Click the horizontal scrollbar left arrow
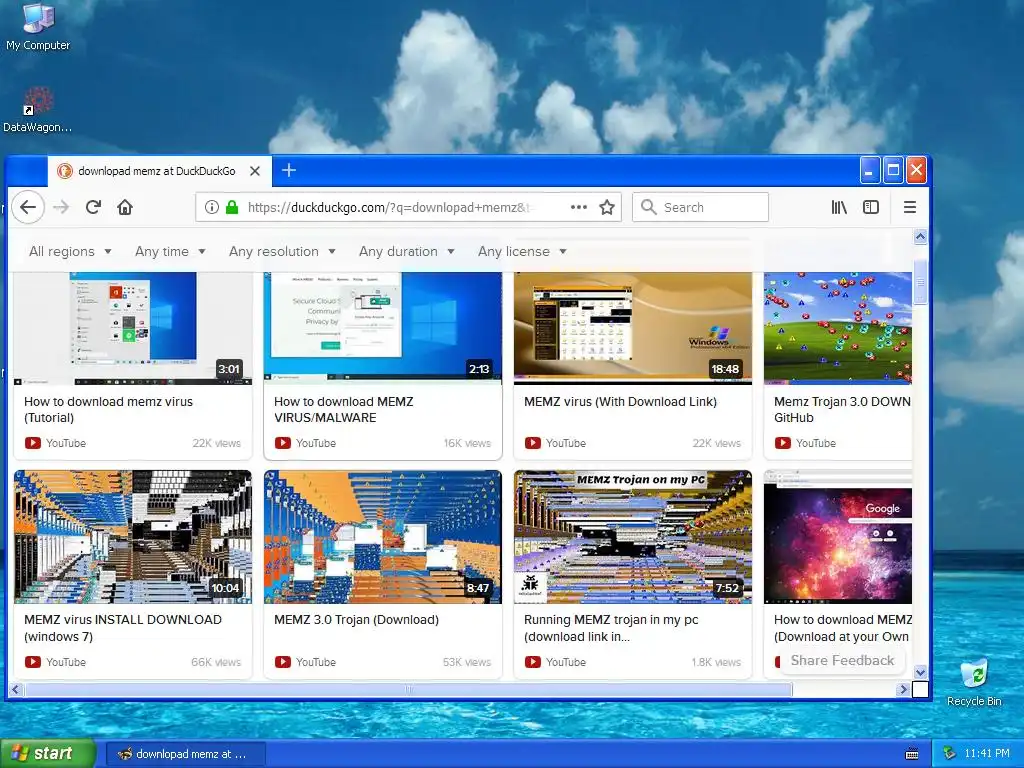Image resolution: width=1024 pixels, height=768 pixels. tap(16, 689)
